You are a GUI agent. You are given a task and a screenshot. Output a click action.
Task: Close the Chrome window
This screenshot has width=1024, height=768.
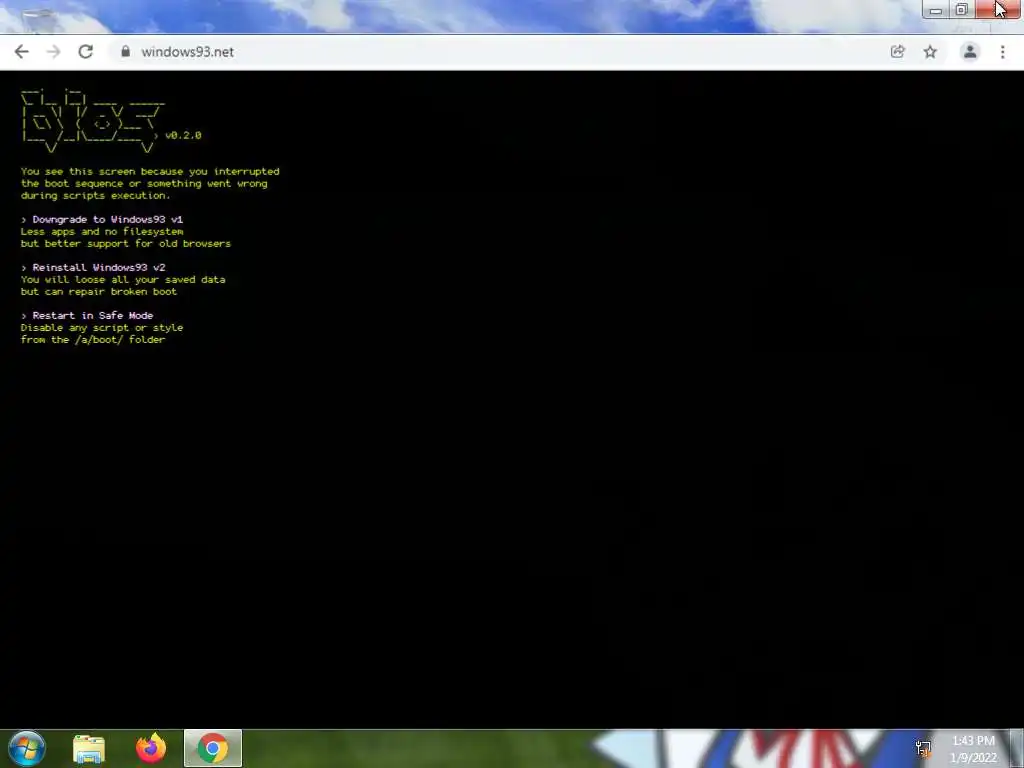point(998,9)
